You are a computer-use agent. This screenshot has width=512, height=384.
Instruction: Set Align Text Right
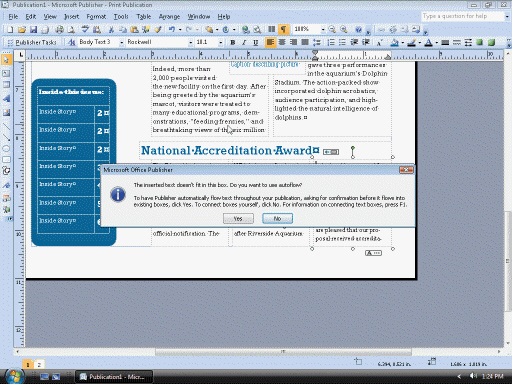(x=293, y=42)
